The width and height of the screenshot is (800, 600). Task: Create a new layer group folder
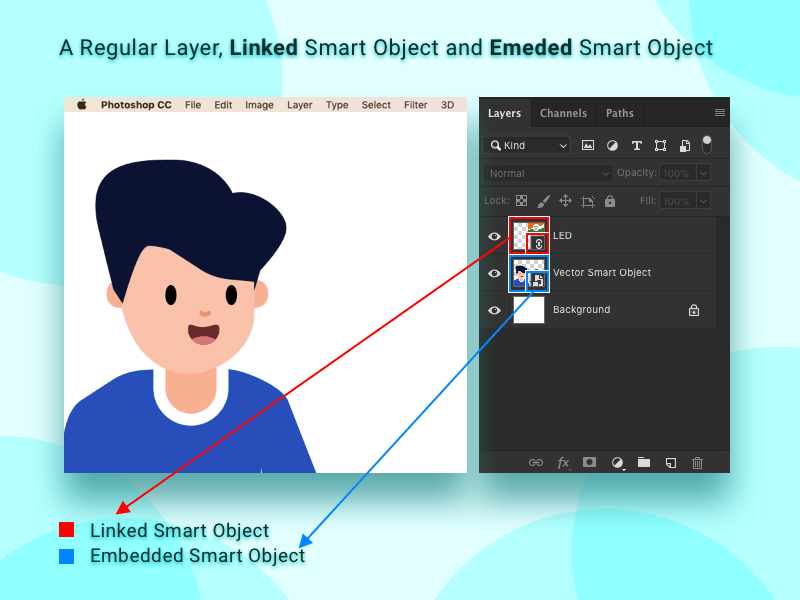644,463
